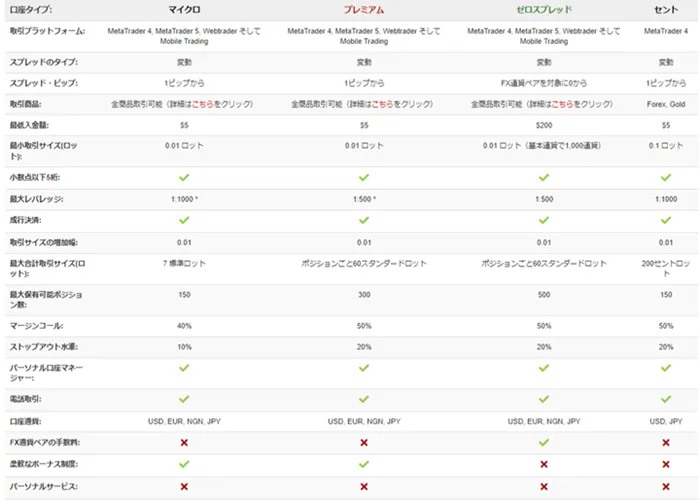Viewport: 700px width, 502px height.
Task: Click the red X for FX通貨ペアの手数料 under セント
Action: click(x=666, y=443)
